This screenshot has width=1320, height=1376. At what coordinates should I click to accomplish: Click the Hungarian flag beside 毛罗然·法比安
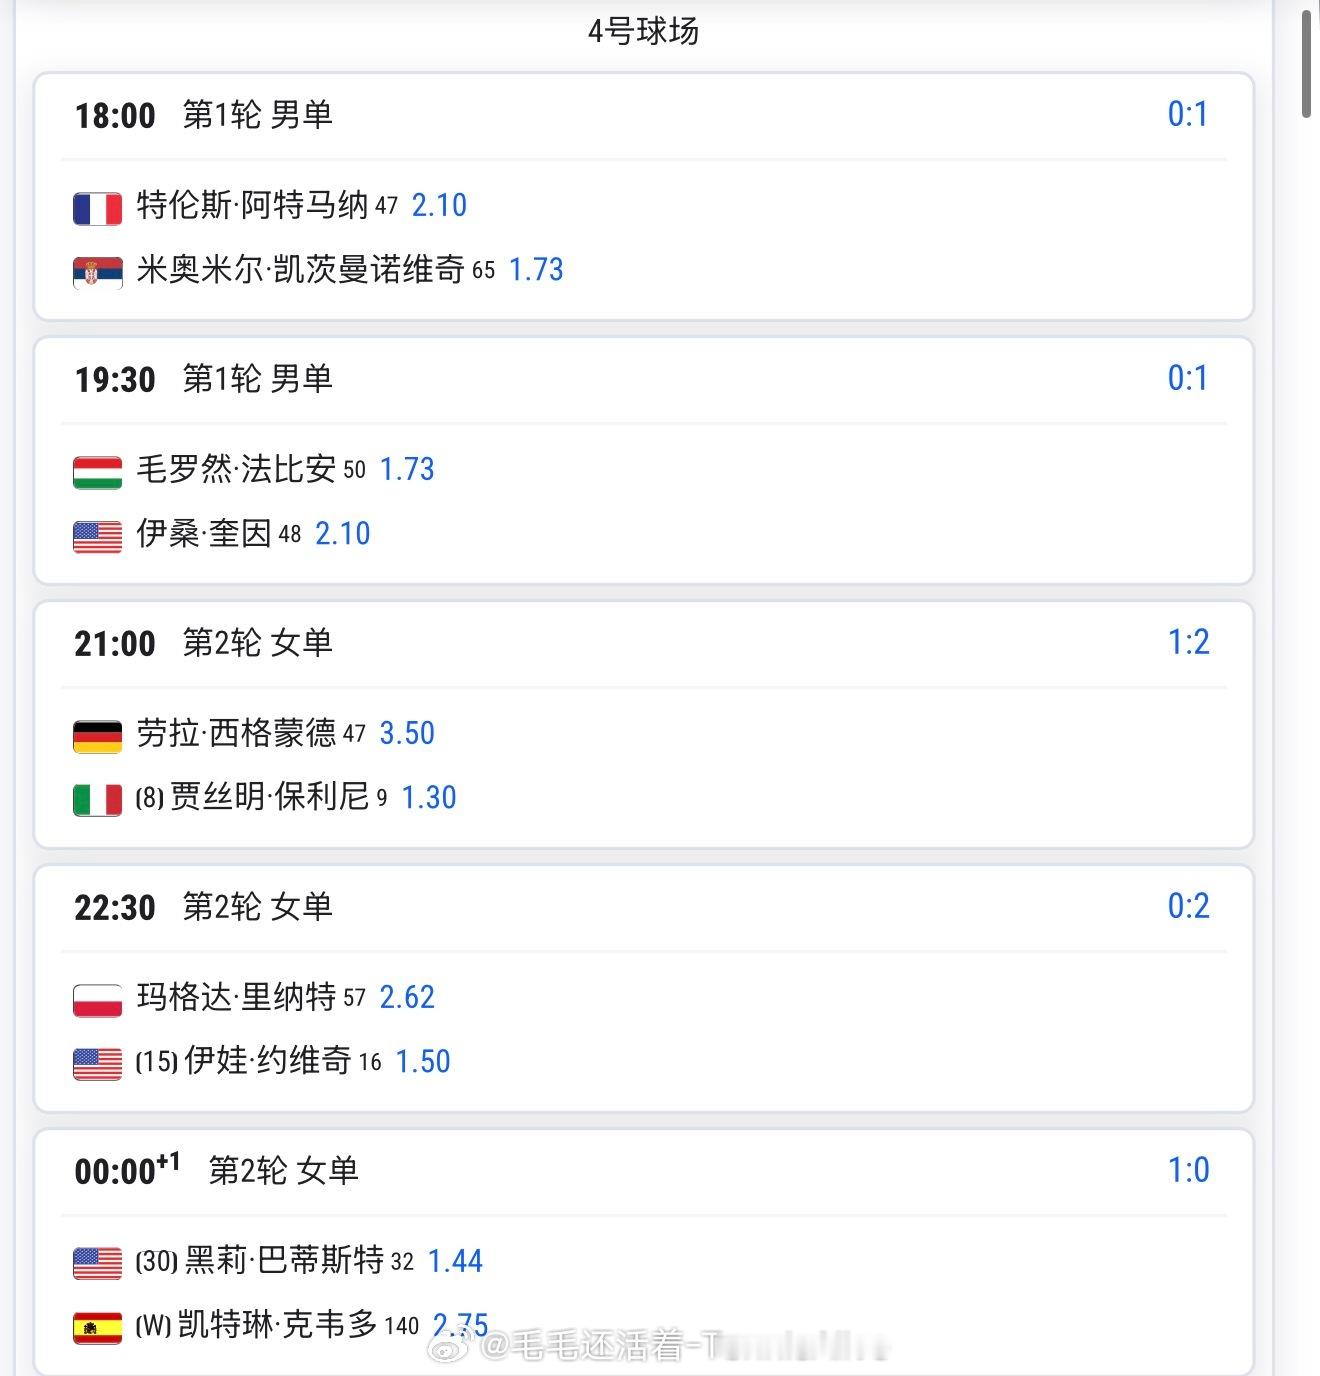[97, 471]
